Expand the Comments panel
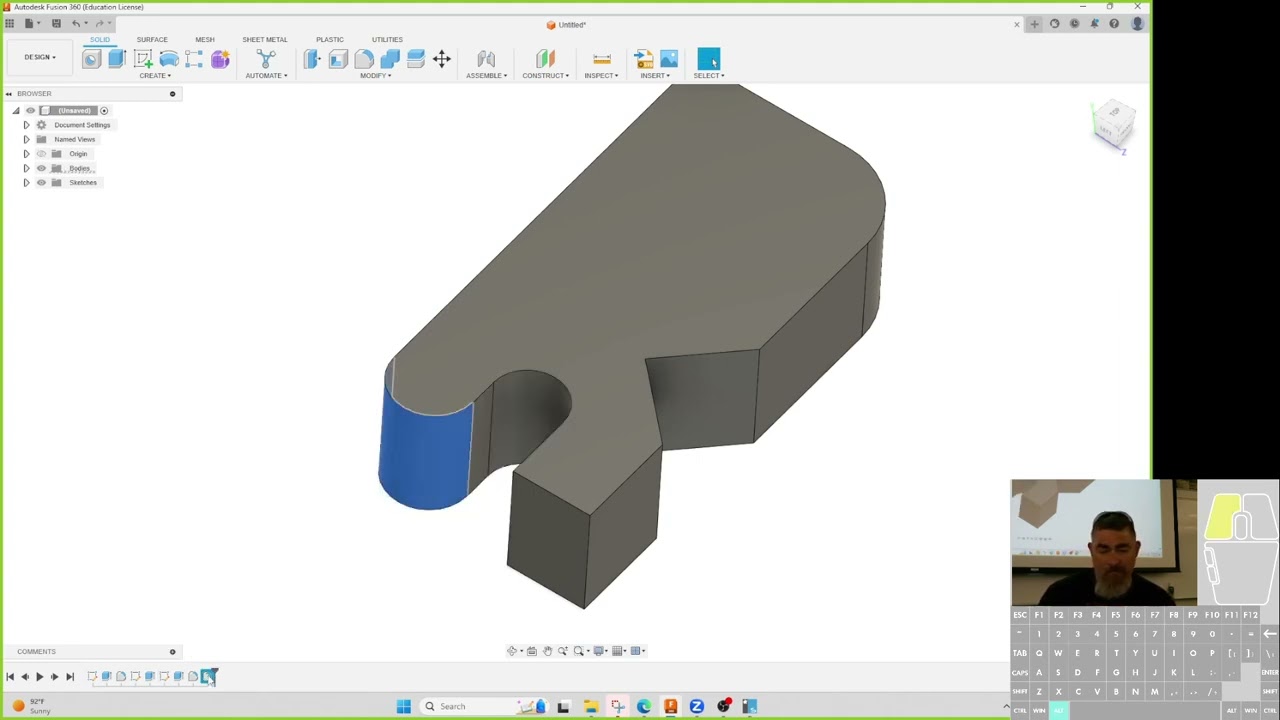Image resolution: width=1280 pixels, height=720 pixels. click(x=172, y=652)
